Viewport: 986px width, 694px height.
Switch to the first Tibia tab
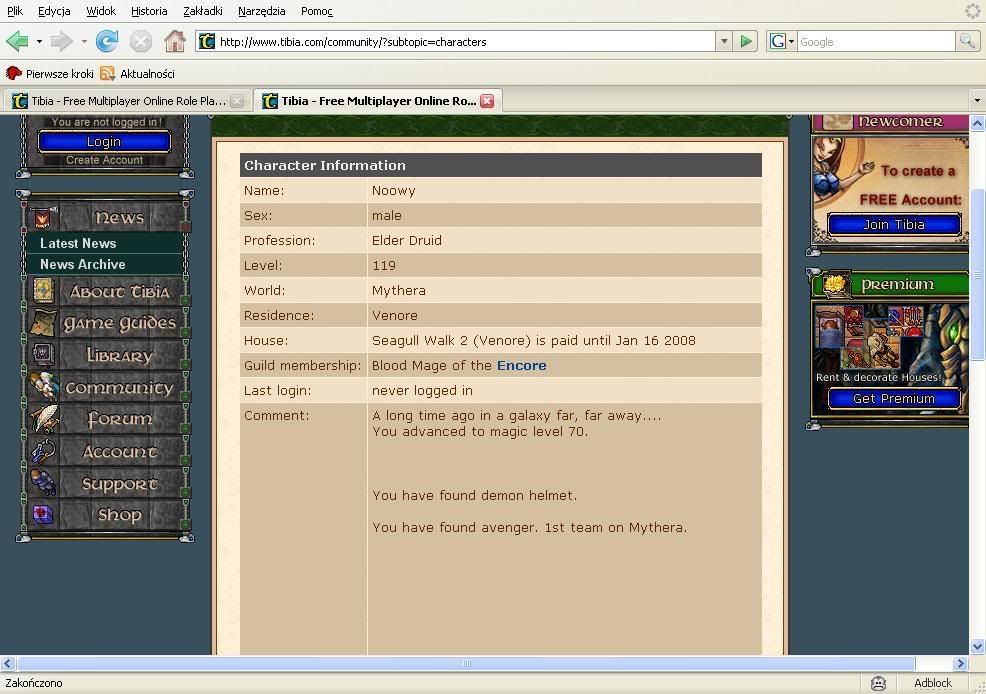coord(128,101)
